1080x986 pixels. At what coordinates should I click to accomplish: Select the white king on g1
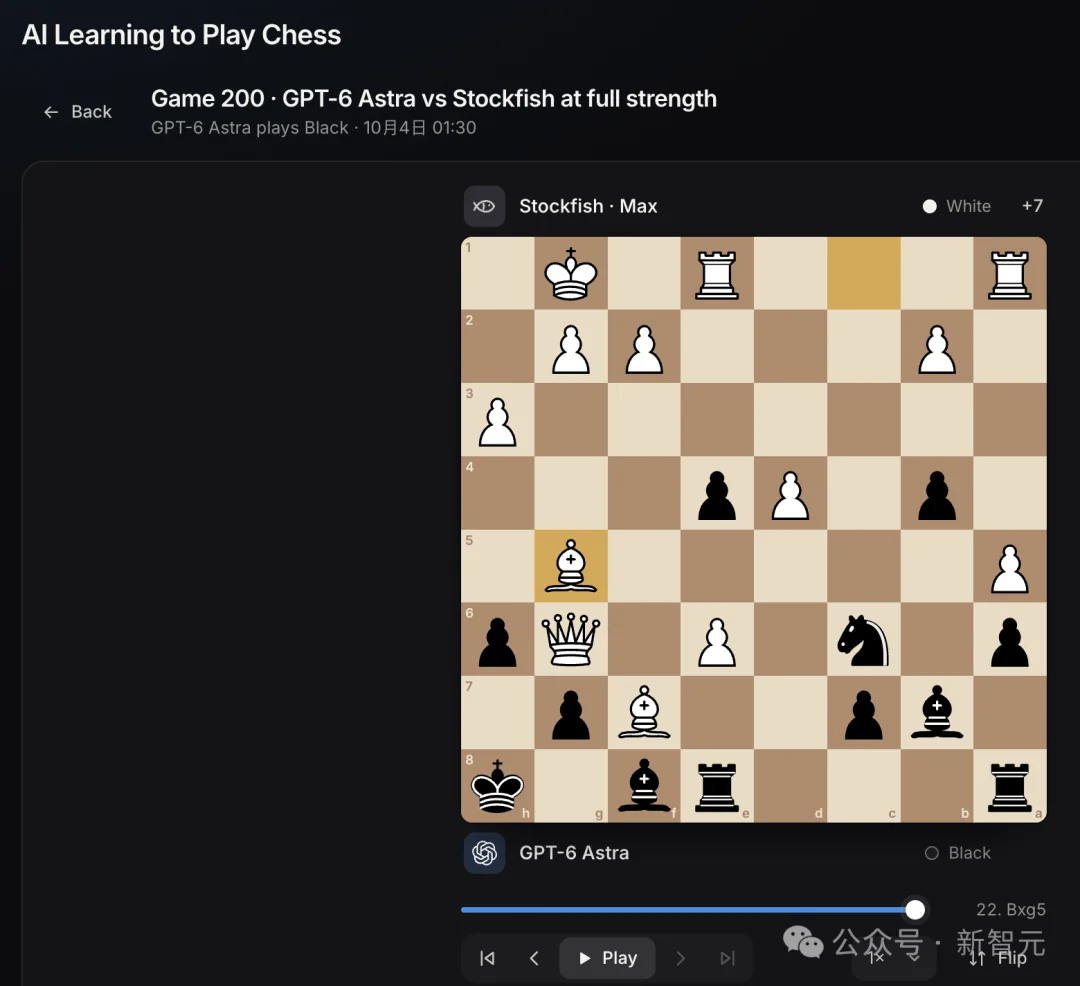[x=570, y=274]
